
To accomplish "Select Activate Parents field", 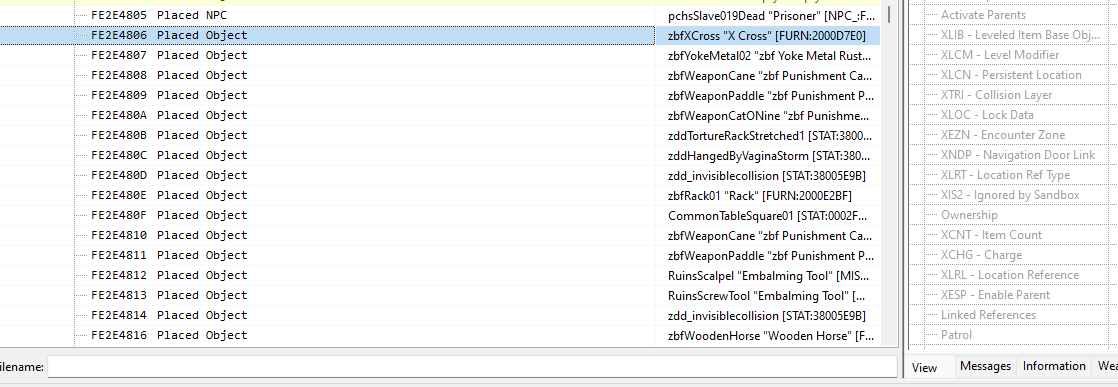I will click(983, 15).
